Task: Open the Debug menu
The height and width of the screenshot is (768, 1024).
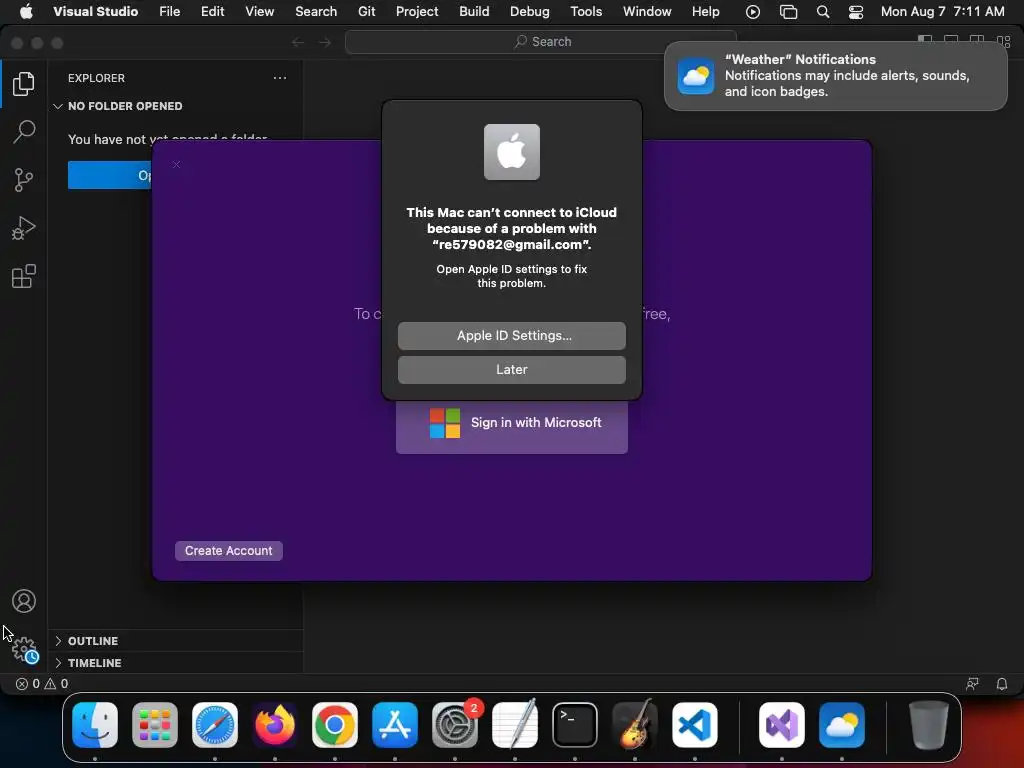Action: [529, 11]
